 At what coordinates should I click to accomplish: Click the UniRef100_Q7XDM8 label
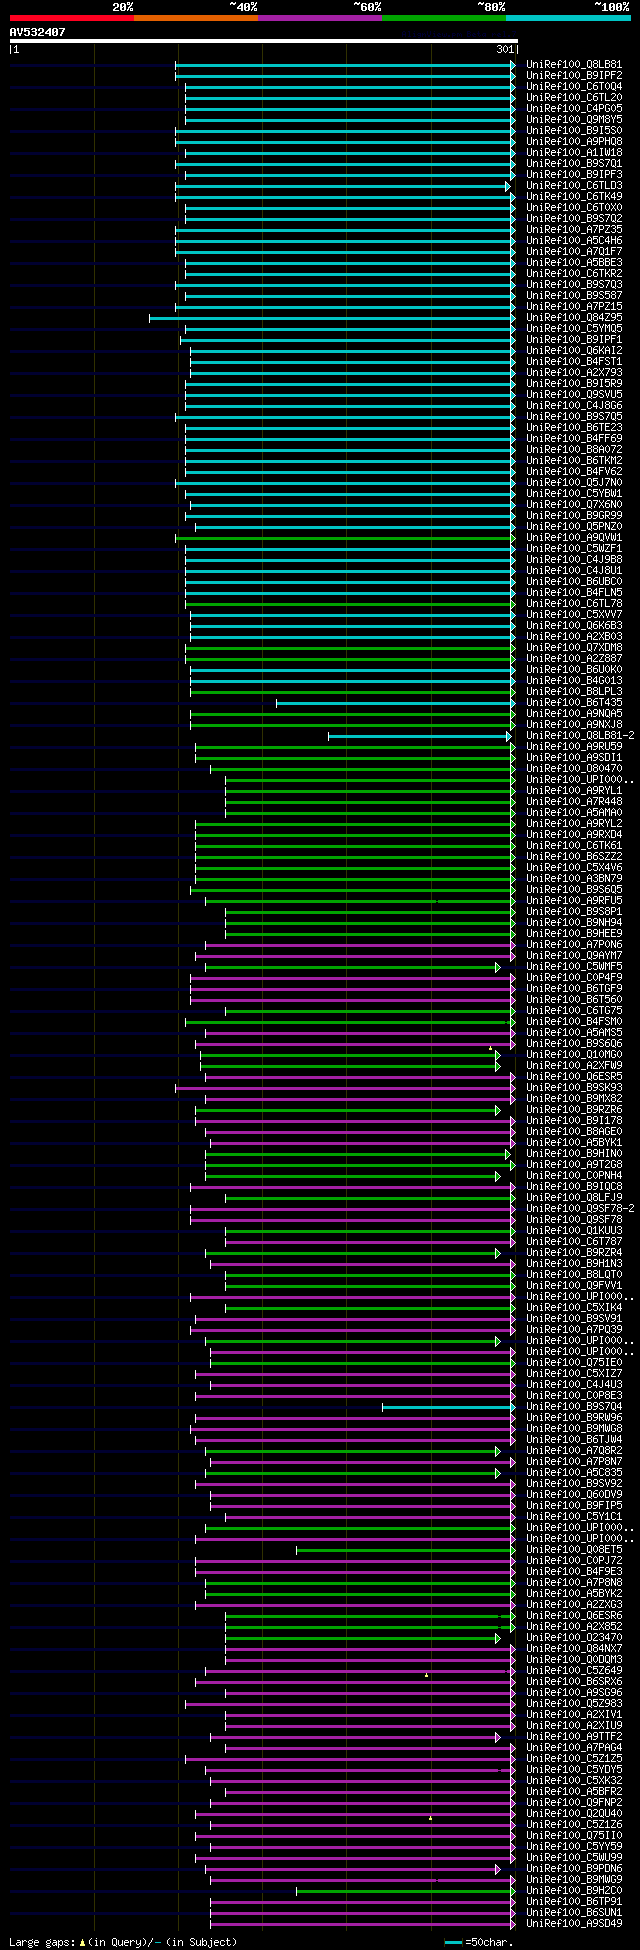click(574, 647)
